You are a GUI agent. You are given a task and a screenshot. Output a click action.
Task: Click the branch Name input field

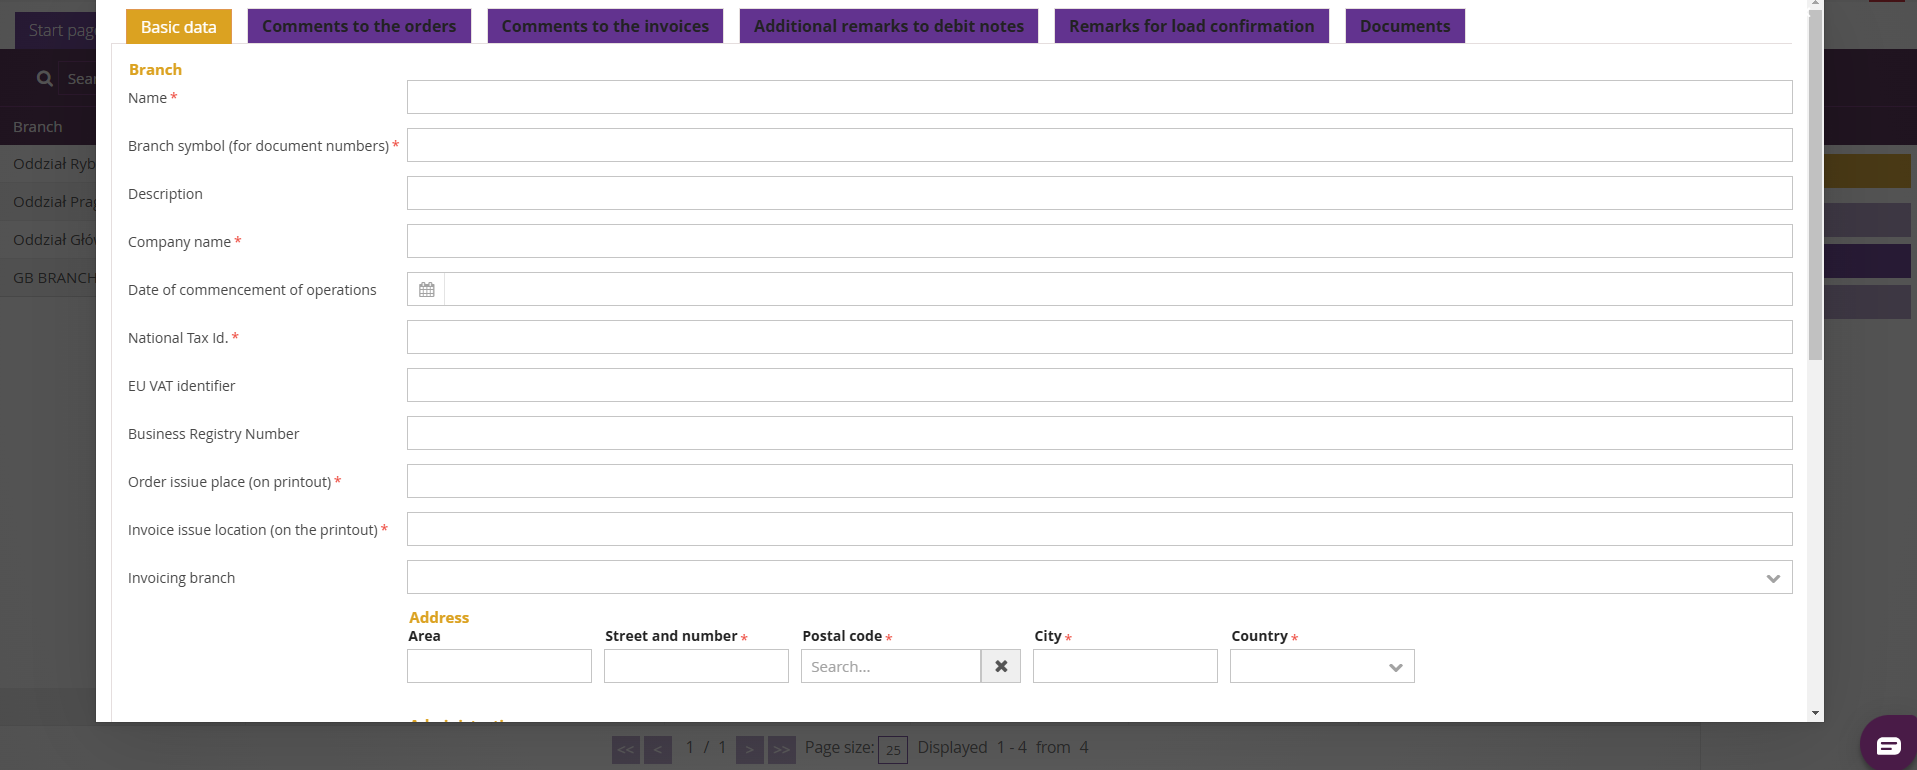1099,97
